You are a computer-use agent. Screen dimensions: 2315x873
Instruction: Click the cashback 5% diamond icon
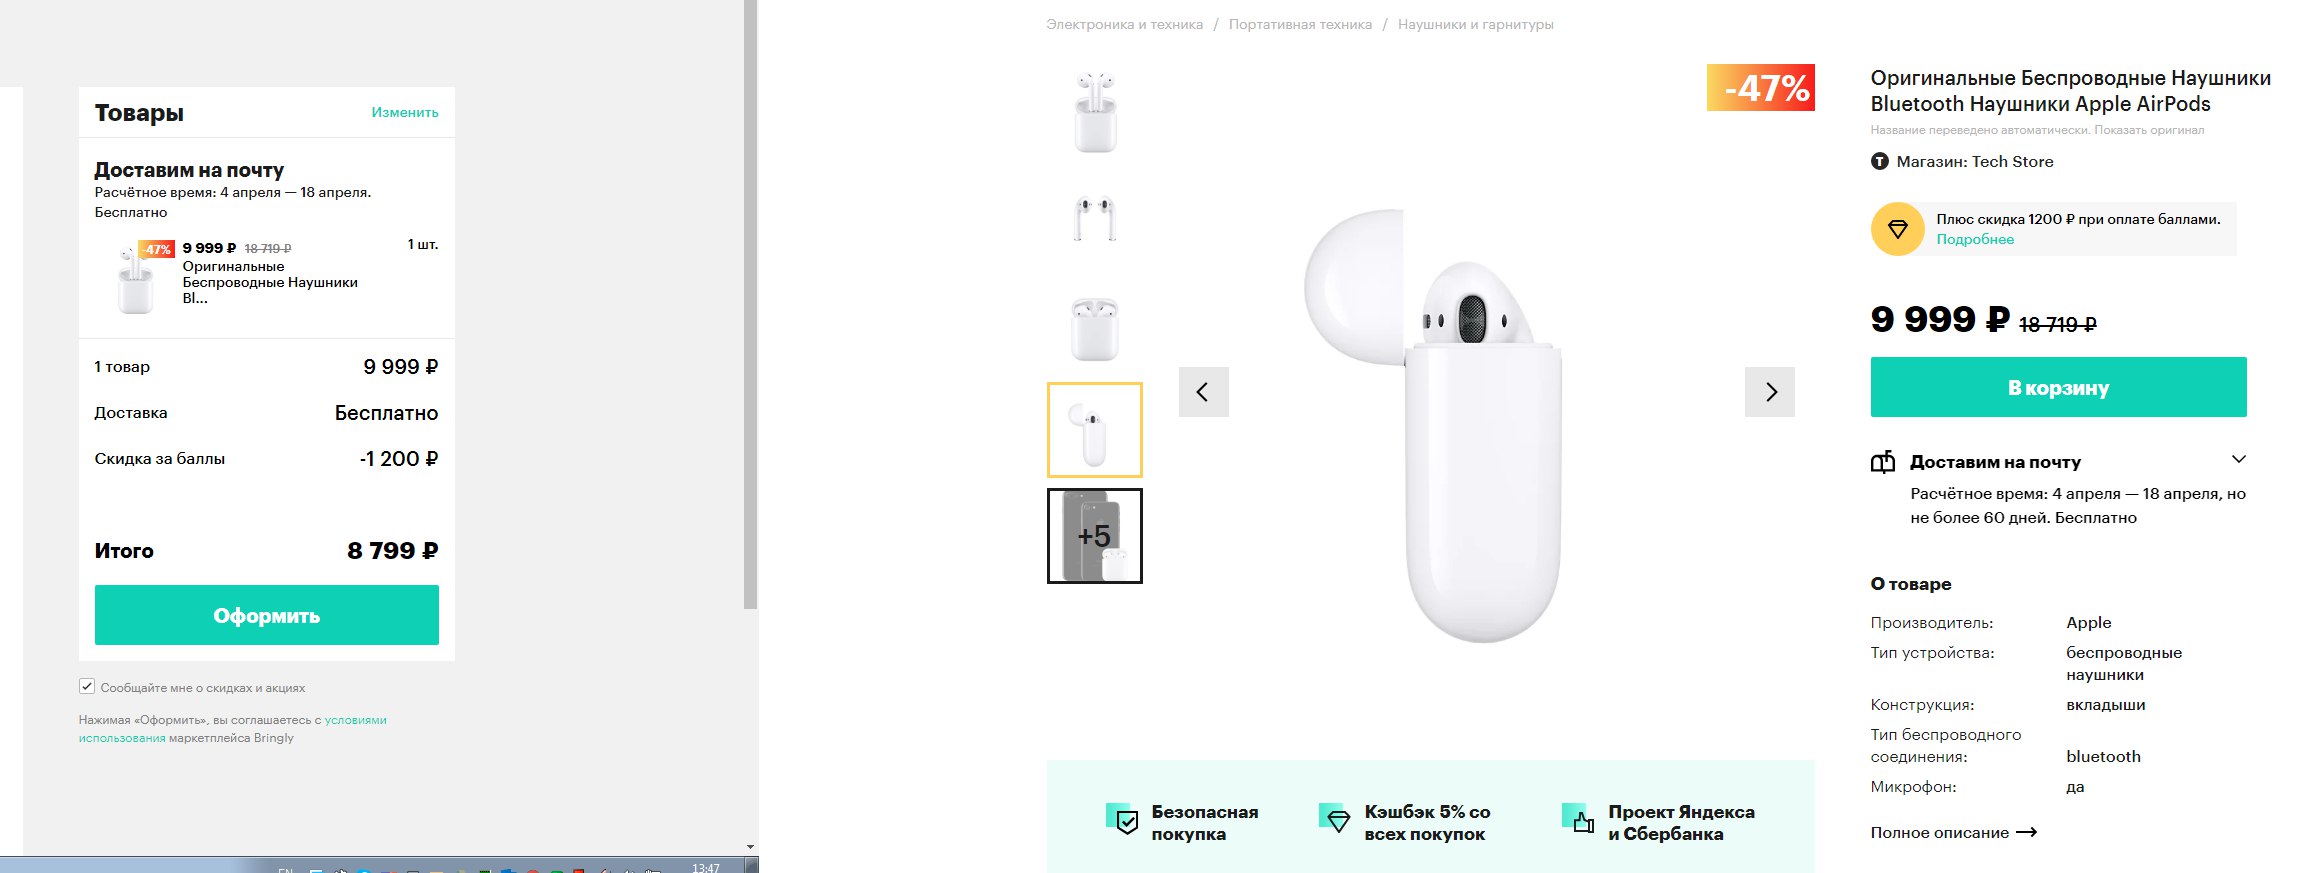[1335, 819]
